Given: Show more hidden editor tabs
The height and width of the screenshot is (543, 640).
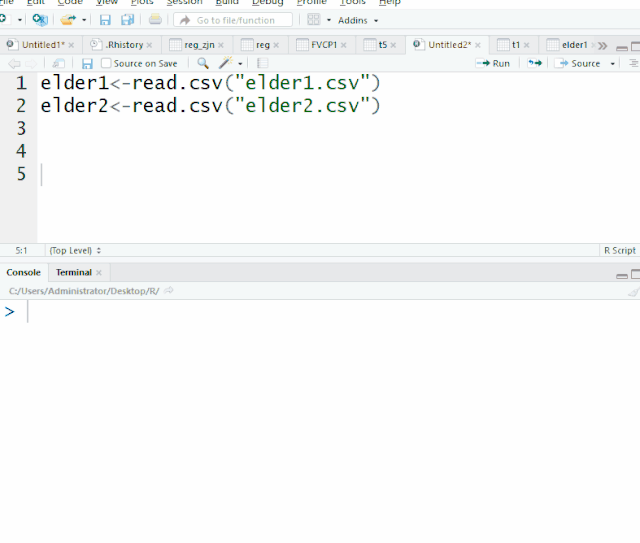Looking at the screenshot, I should [602, 45].
